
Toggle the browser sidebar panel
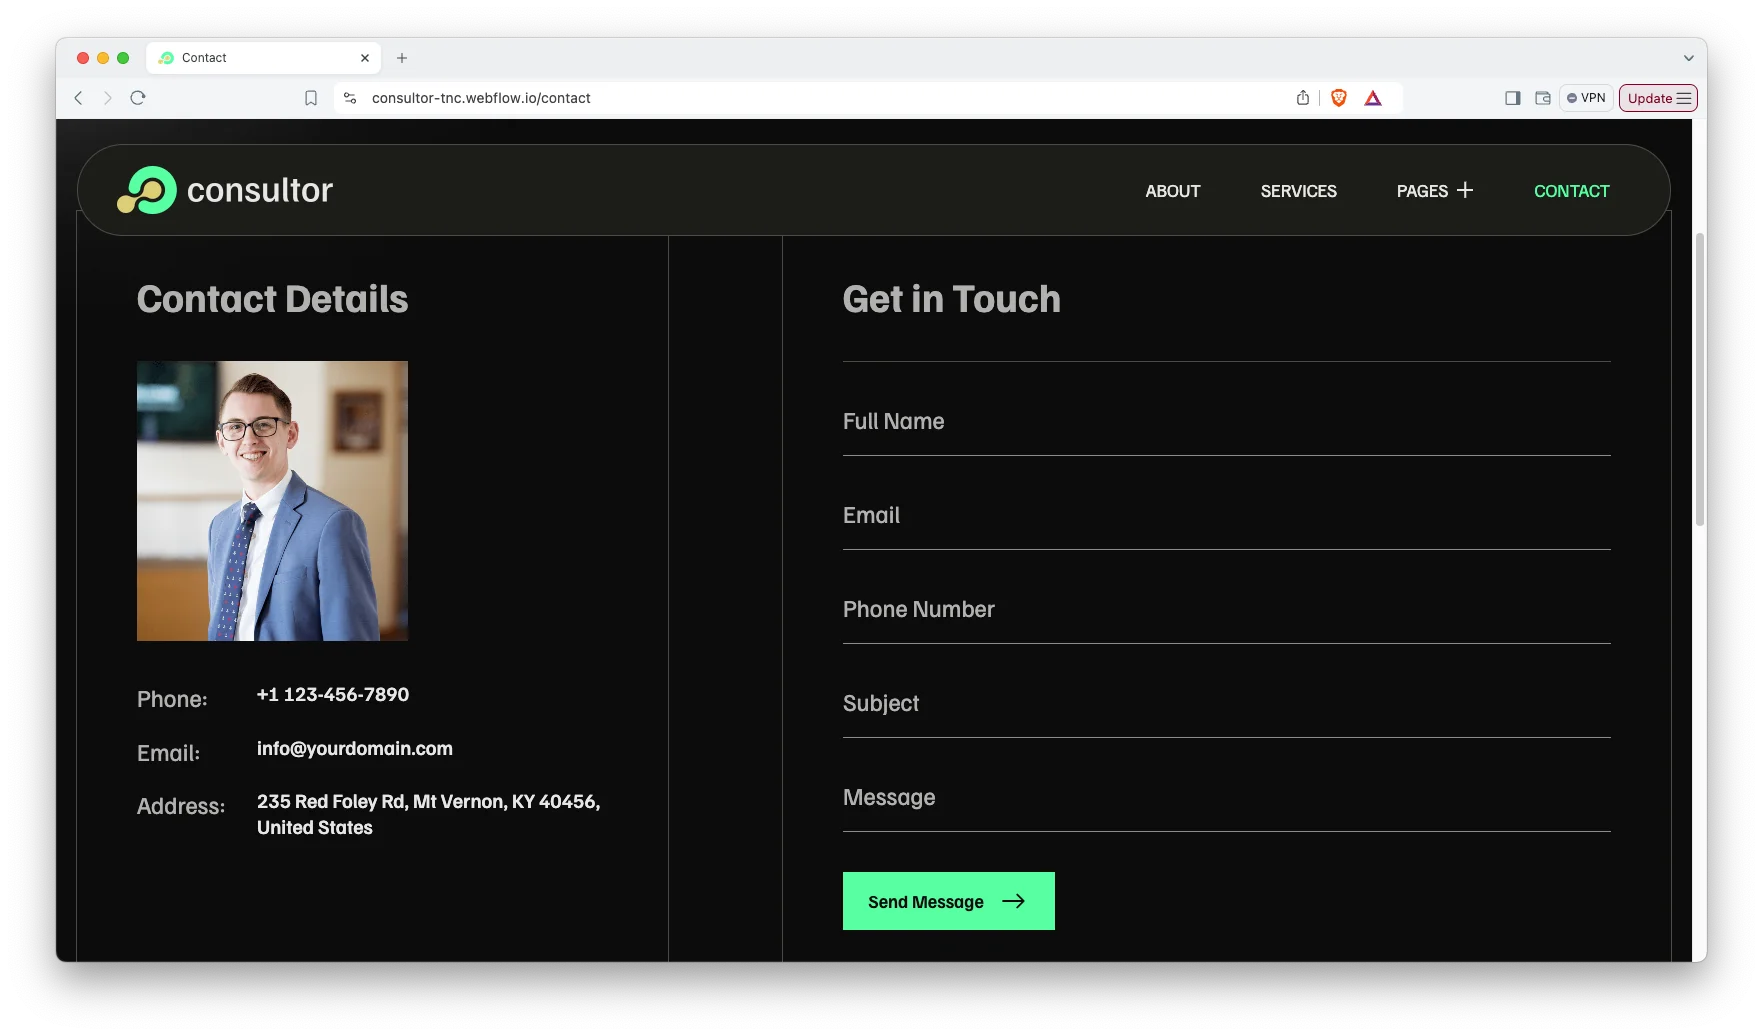[1512, 98]
